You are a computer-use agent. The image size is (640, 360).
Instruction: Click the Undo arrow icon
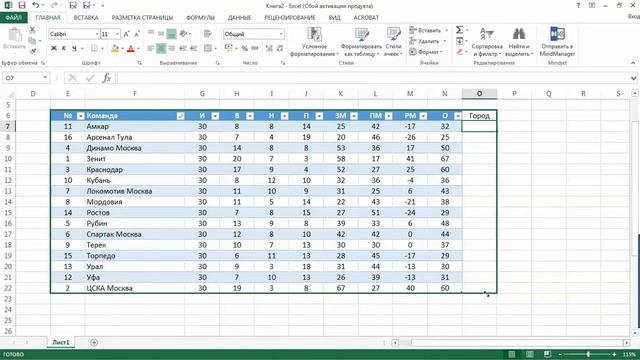(x=36, y=5)
